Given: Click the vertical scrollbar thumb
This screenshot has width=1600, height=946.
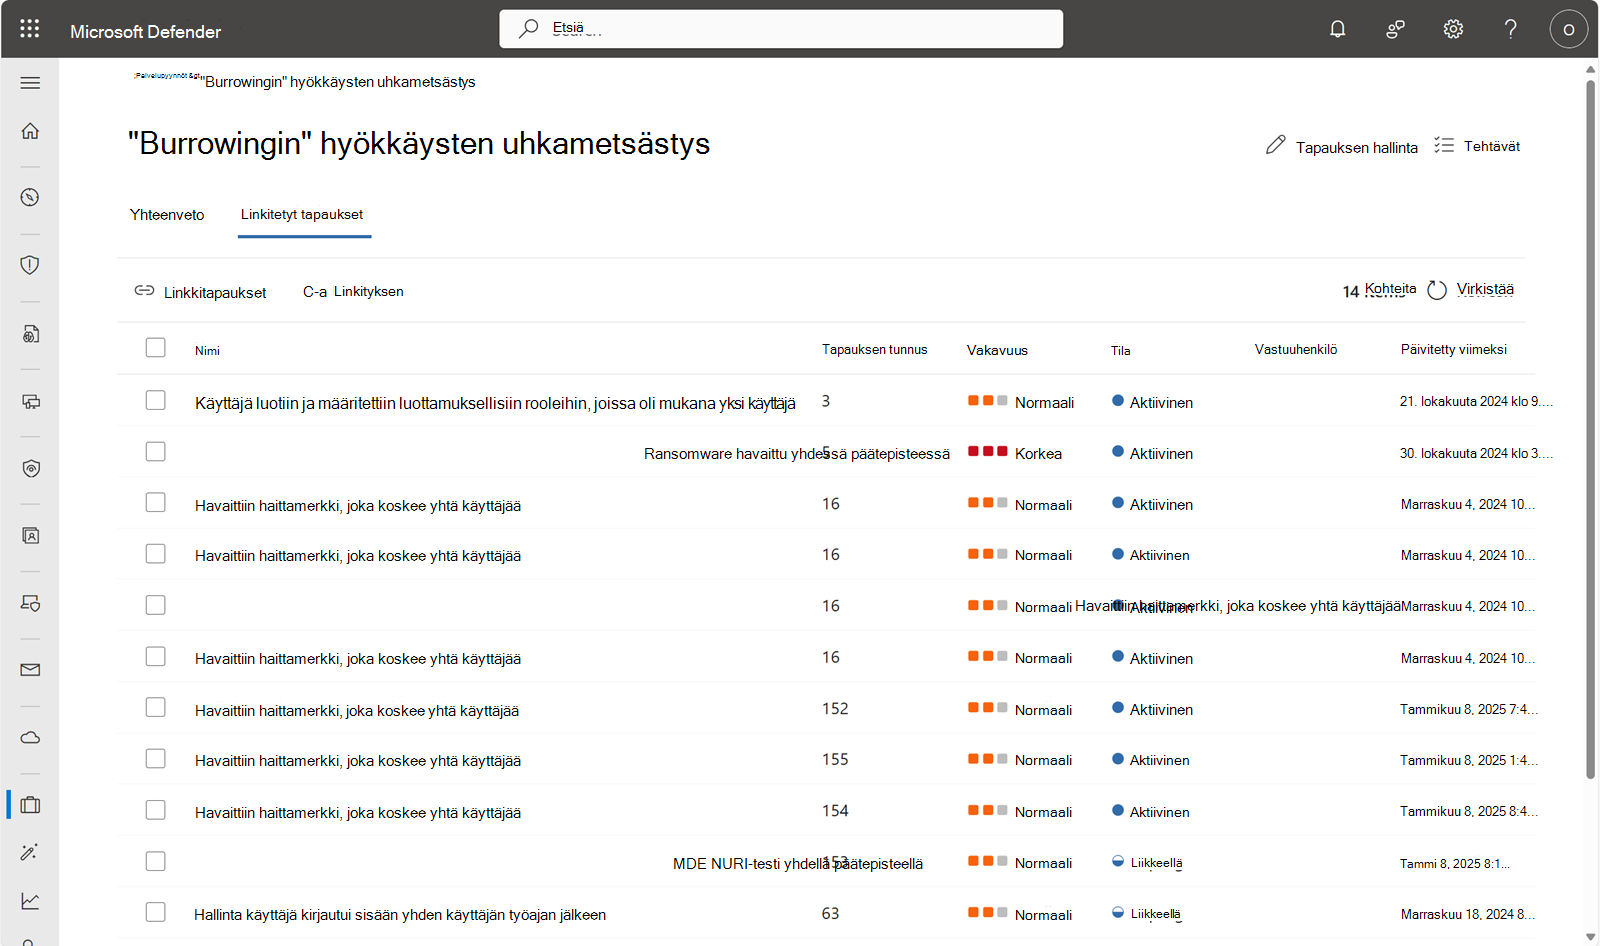Looking at the screenshot, I should [x=1590, y=428].
